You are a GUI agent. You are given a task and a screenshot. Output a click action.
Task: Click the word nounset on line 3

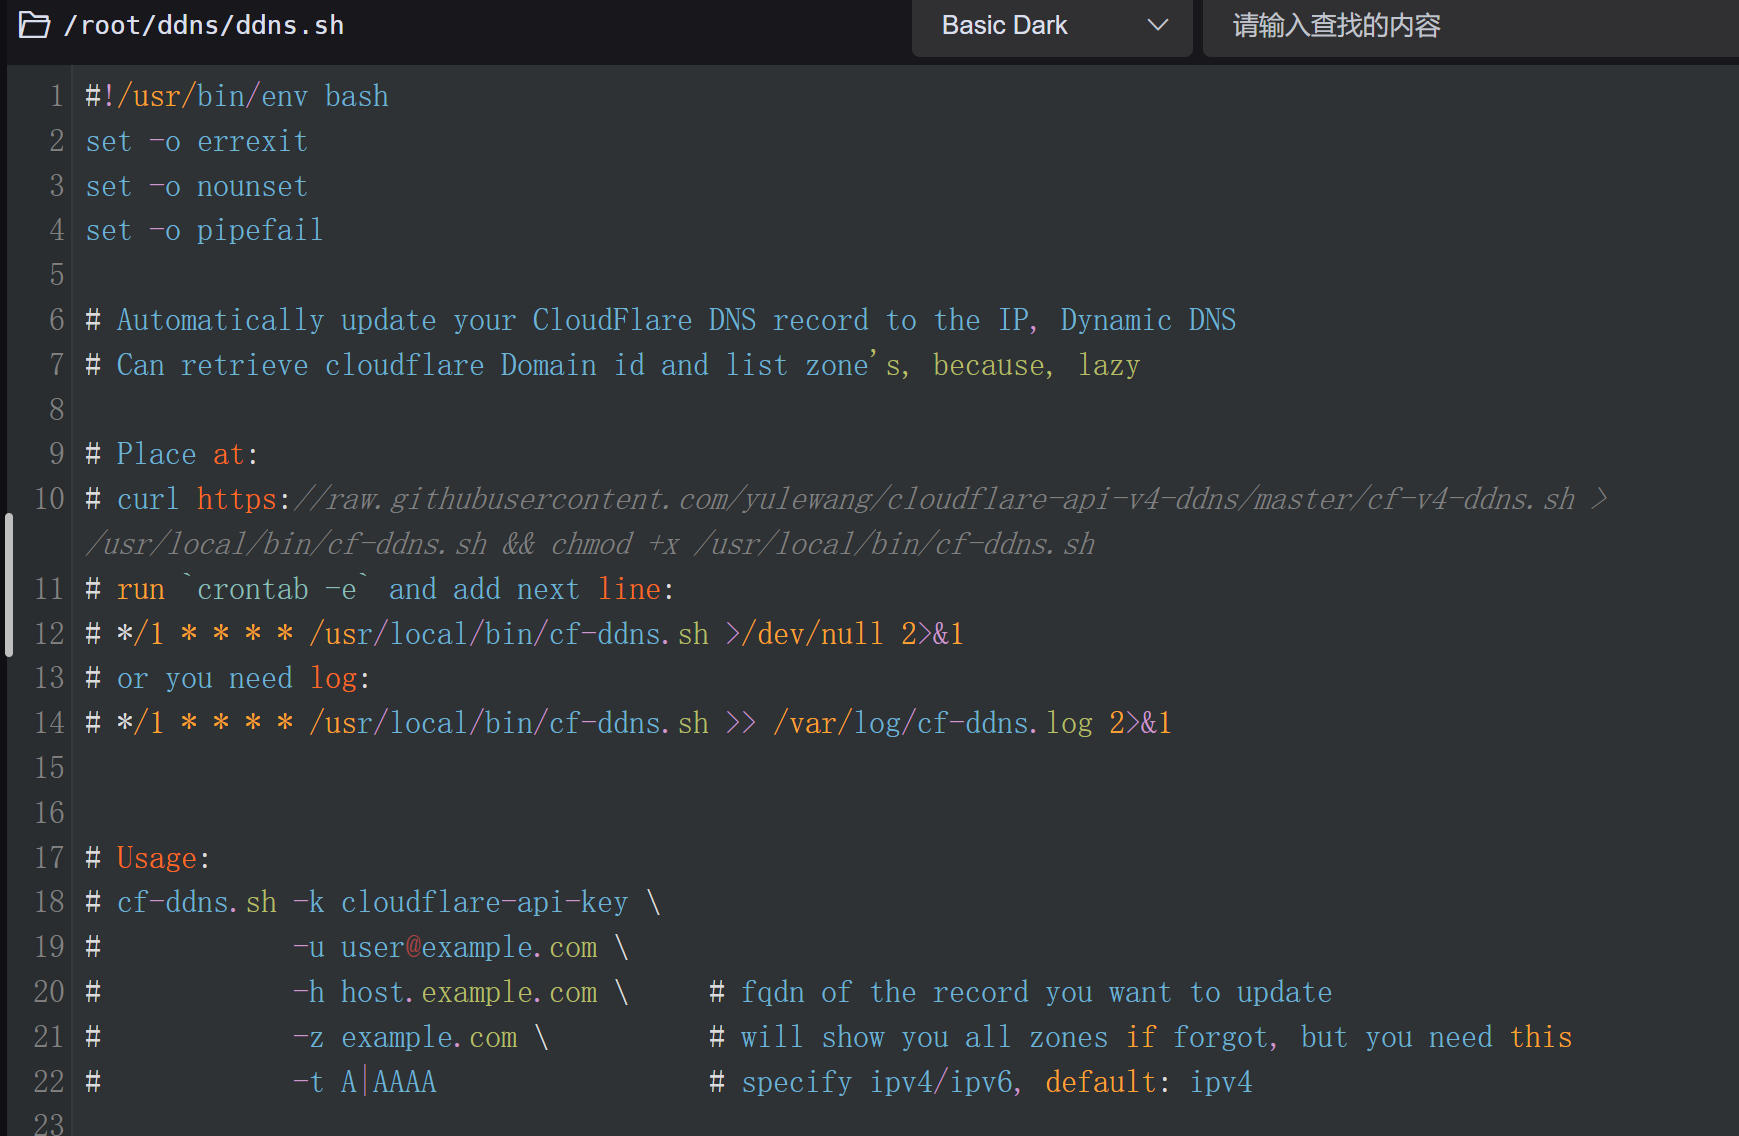(x=252, y=186)
